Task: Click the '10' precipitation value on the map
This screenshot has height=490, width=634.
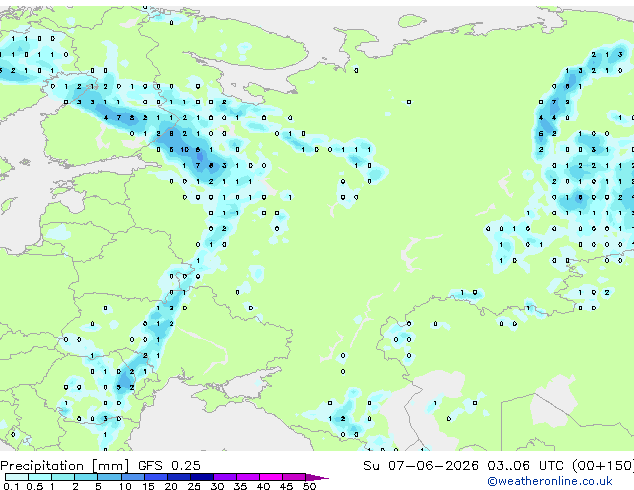Action: click(184, 150)
